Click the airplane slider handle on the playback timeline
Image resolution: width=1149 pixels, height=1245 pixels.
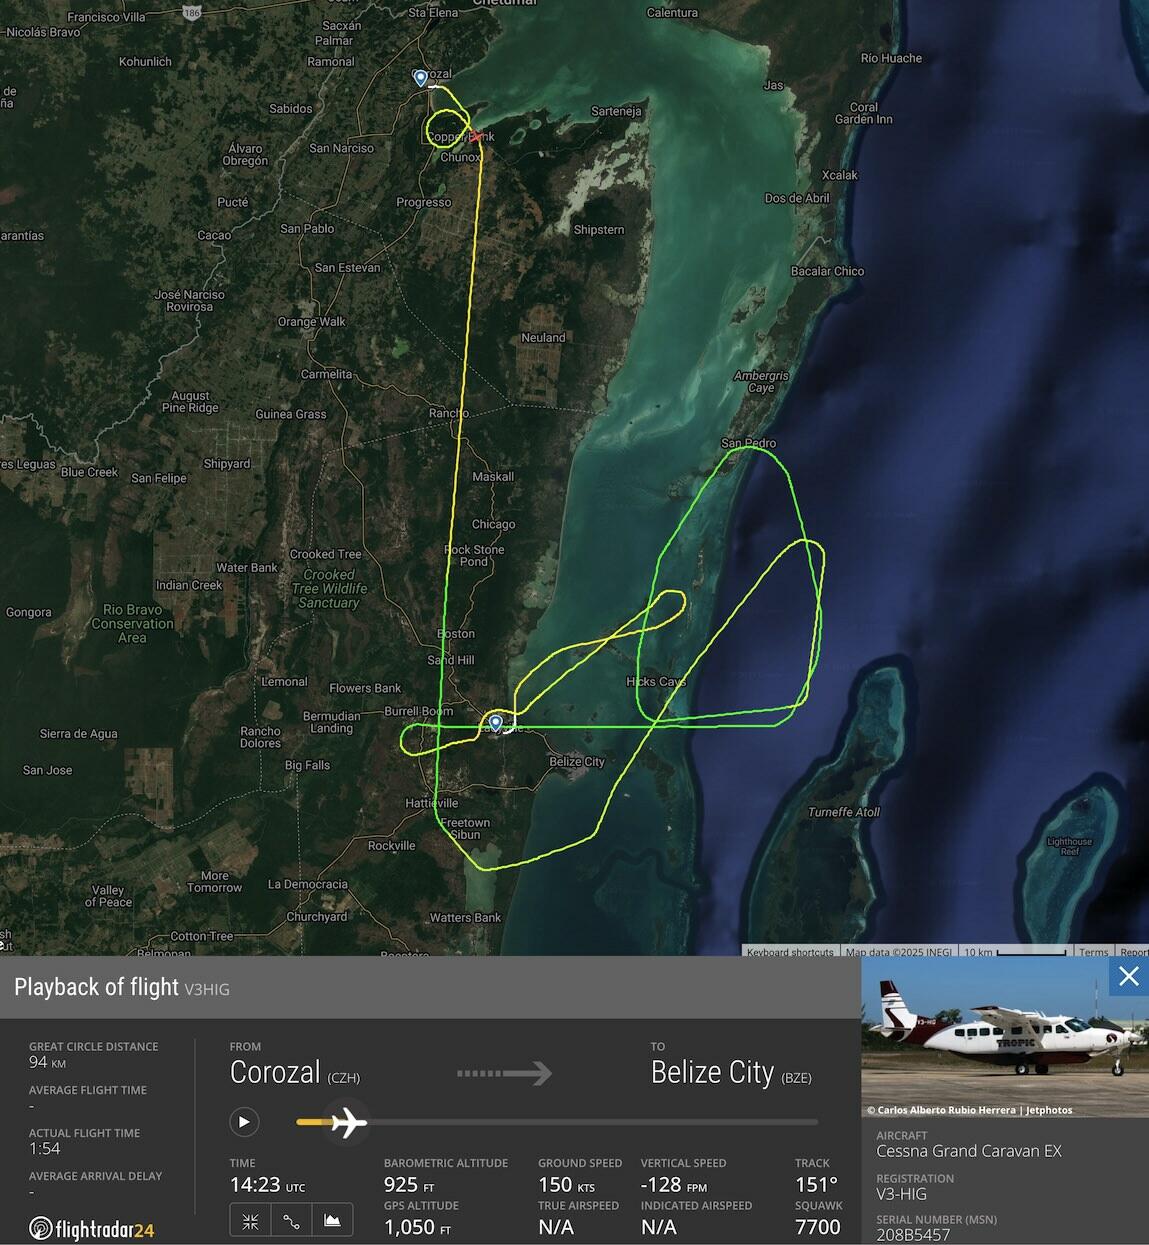click(x=347, y=1122)
